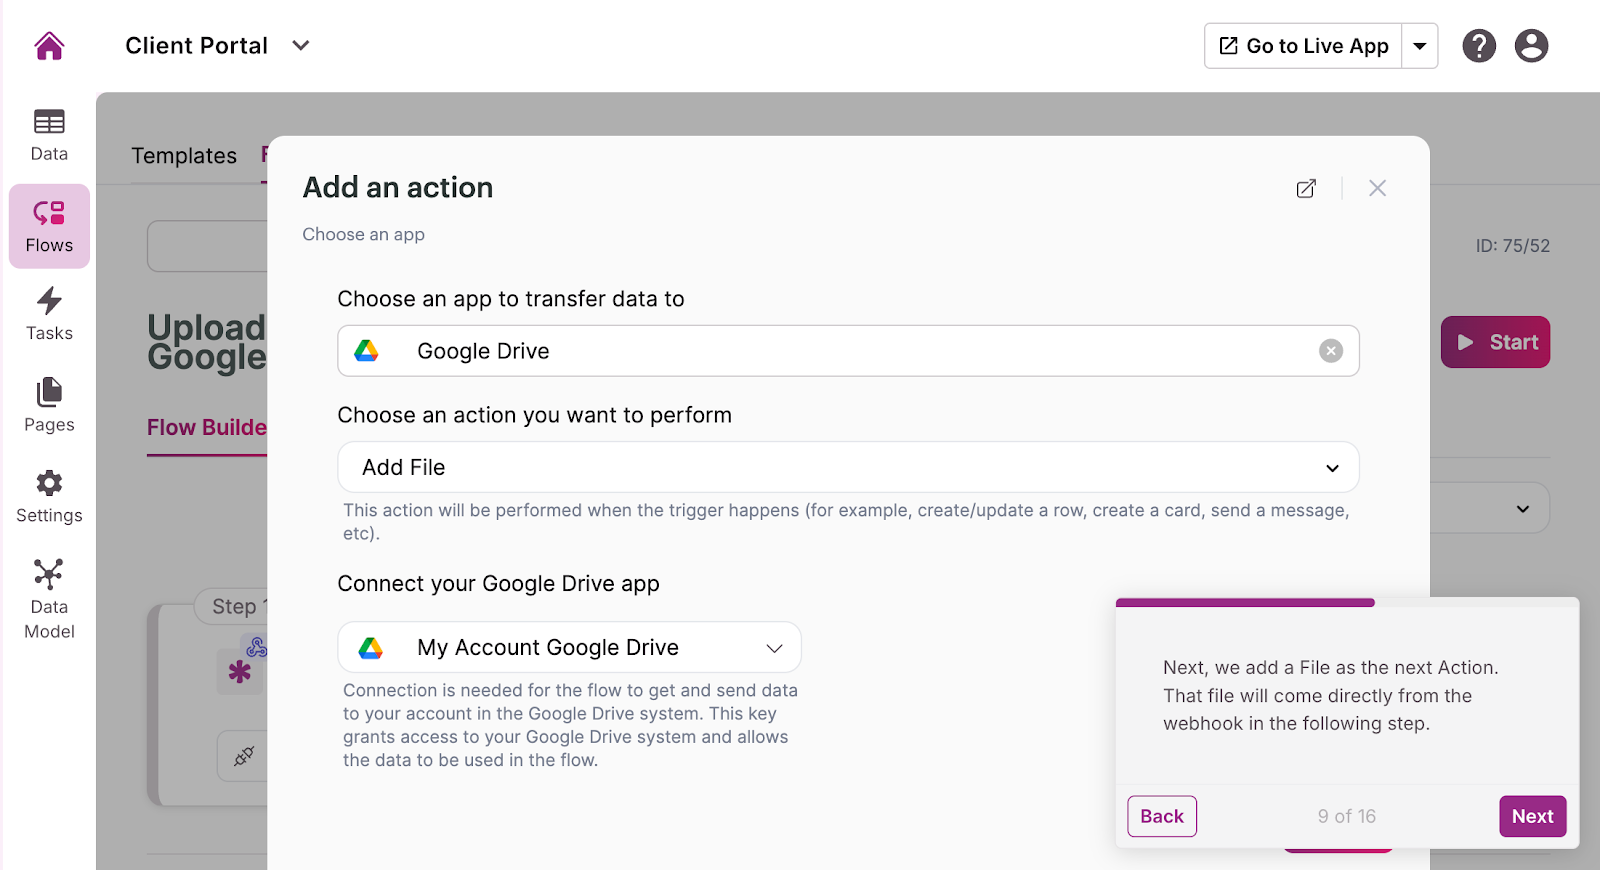Open Data Model in sidebar
Image resolution: width=1600 pixels, height=870 pixels.
[49, 598]
